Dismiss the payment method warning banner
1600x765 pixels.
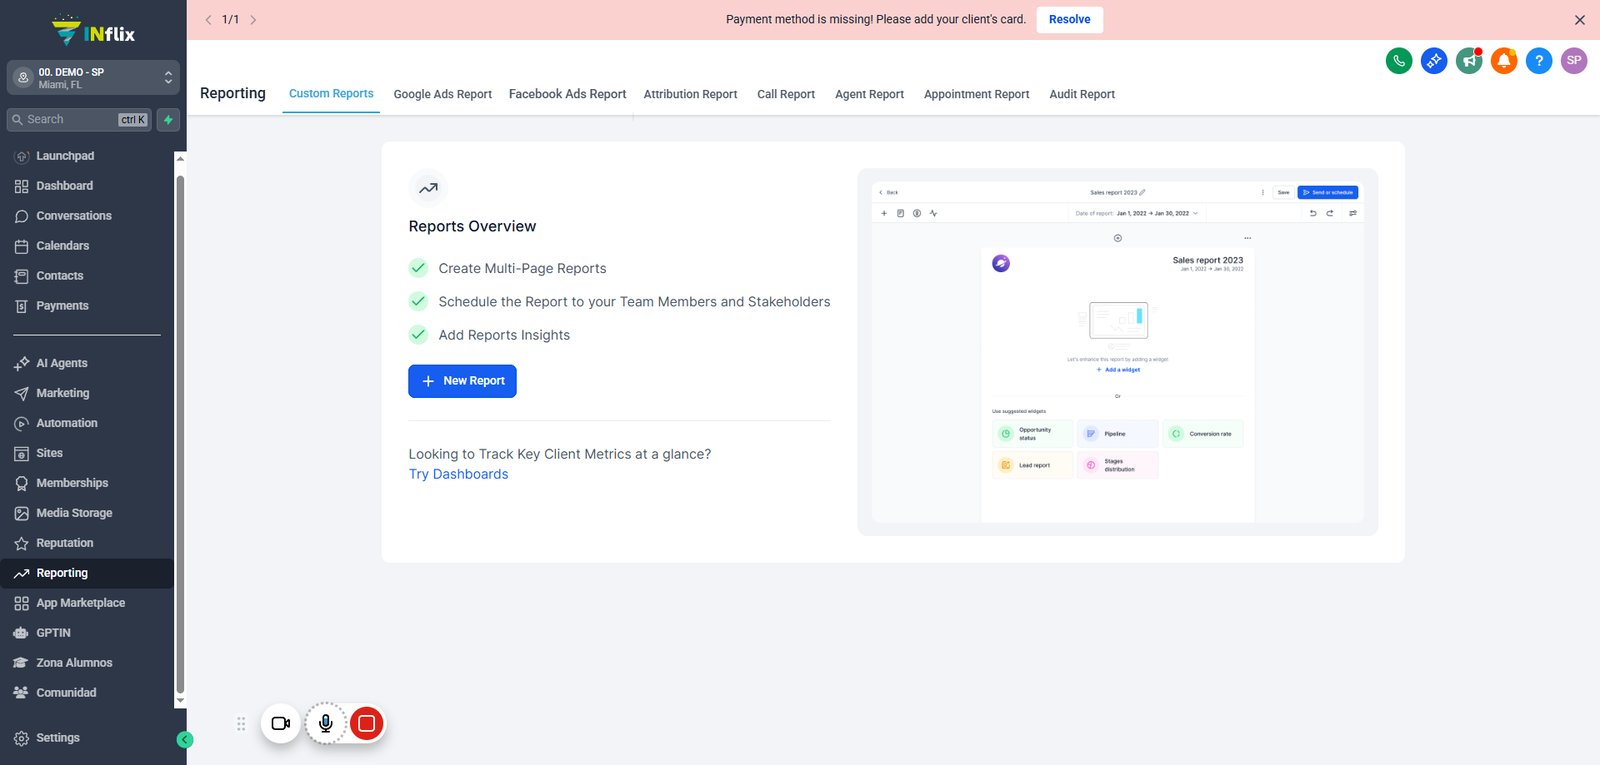click(x=1580, y=20)
